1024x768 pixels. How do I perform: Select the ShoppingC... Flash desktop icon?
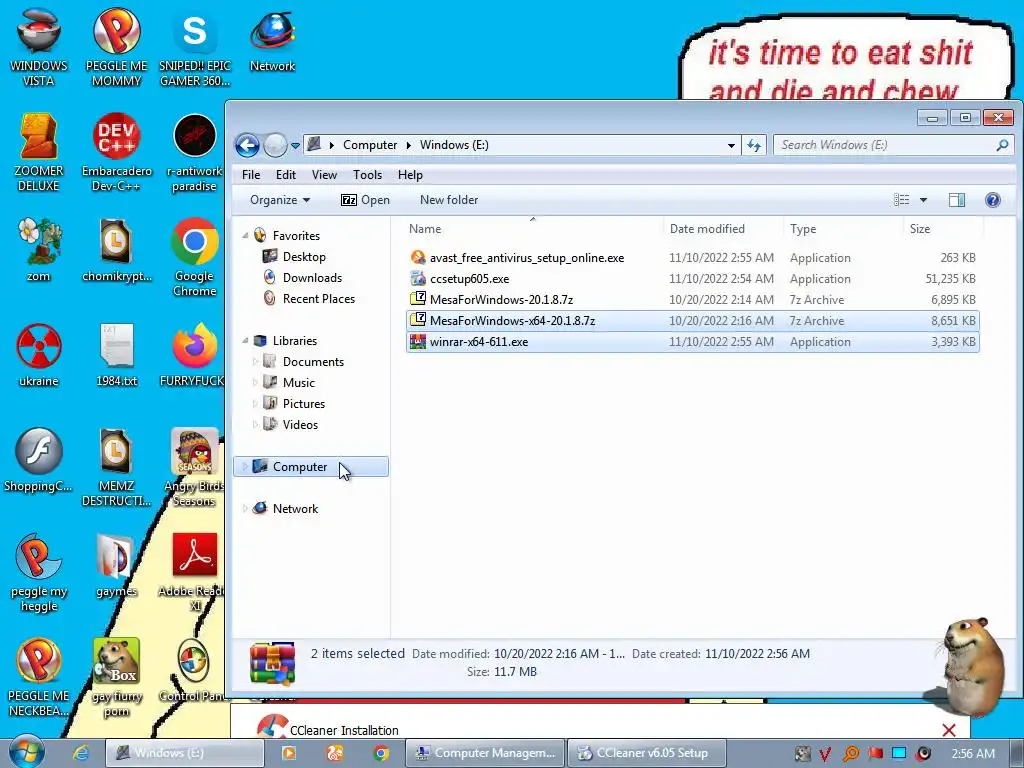tap(39, 460)
